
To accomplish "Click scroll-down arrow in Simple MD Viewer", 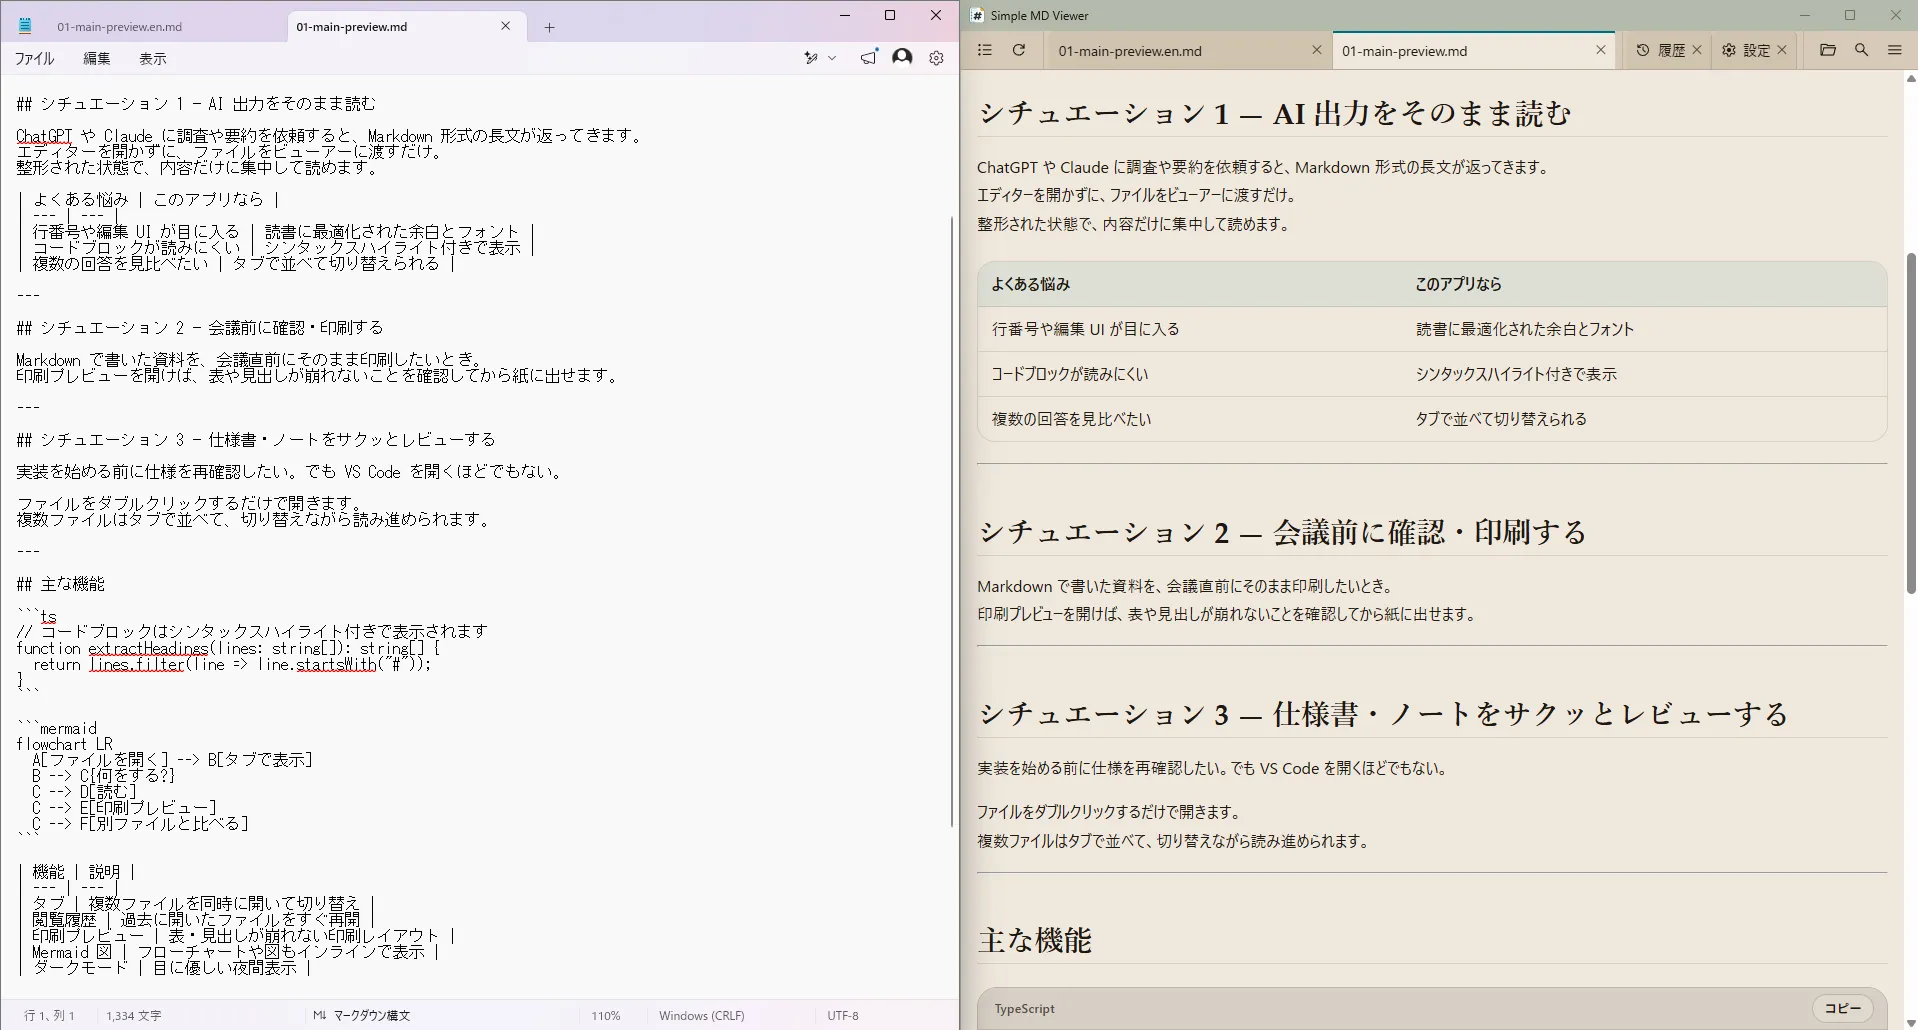I will coord(1911,1022).
